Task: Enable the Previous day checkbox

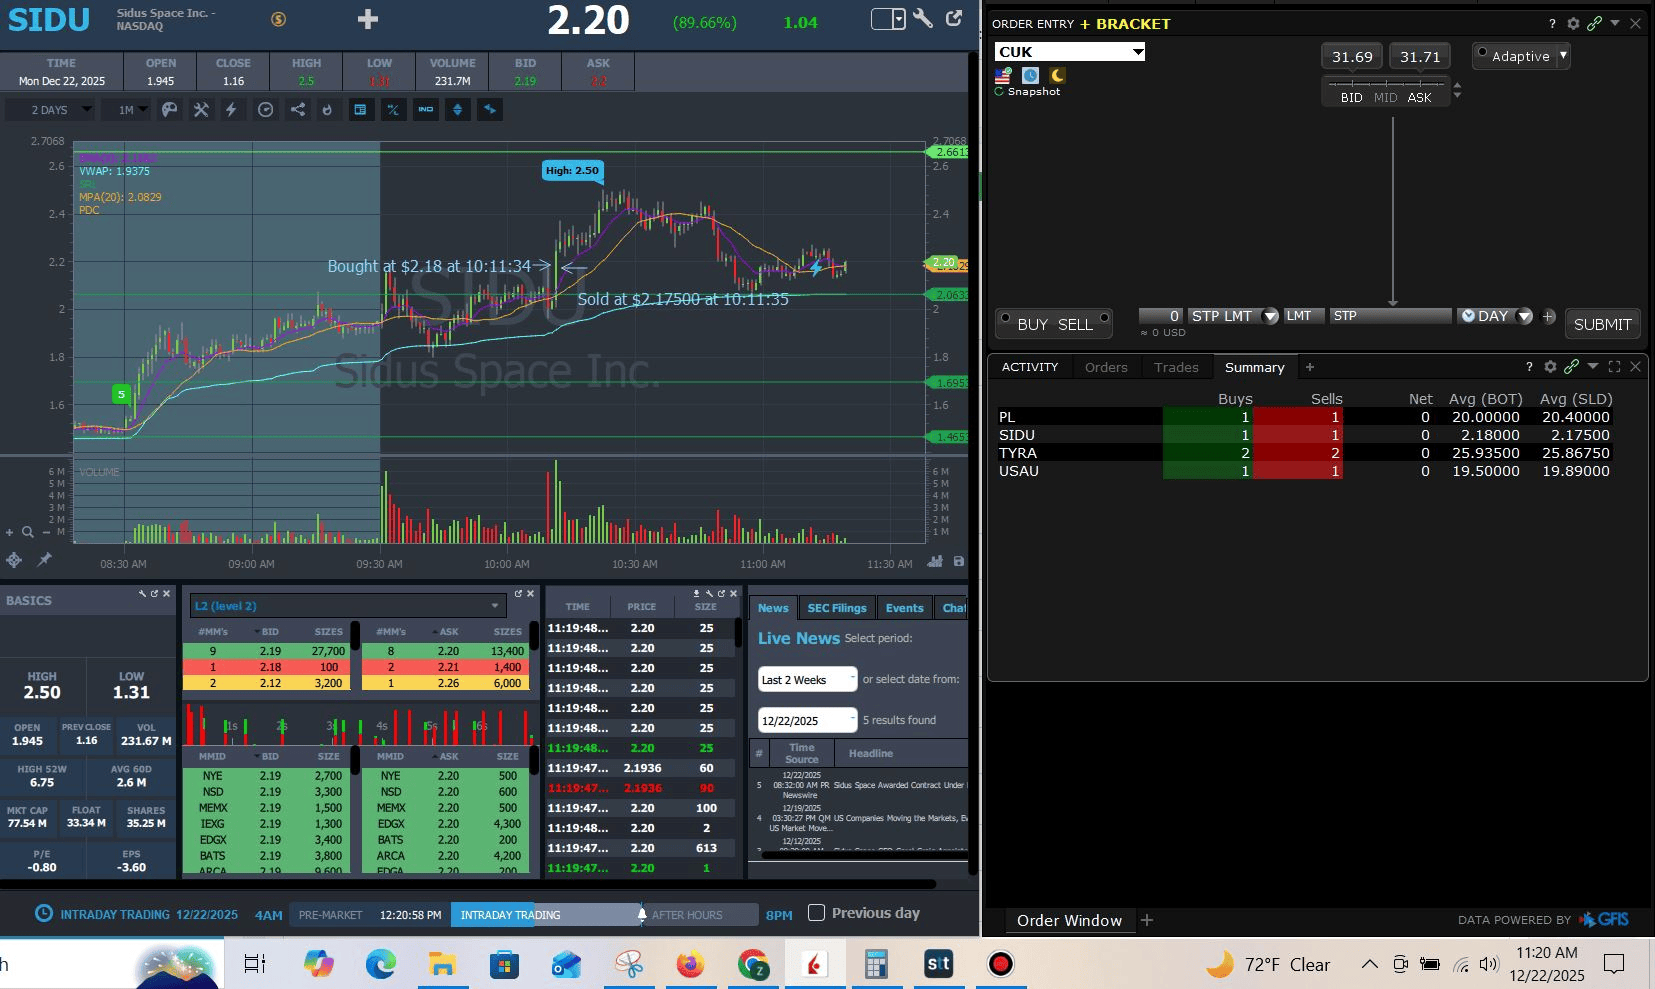Action: (816, 913)
